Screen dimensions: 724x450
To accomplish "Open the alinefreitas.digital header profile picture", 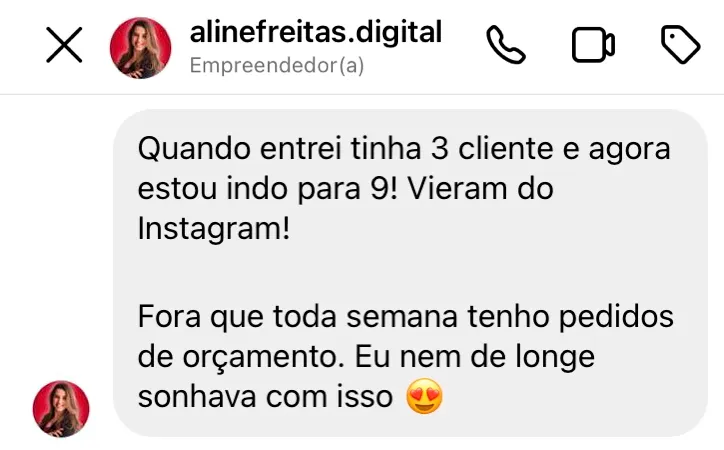I will (x=140, y=48).
